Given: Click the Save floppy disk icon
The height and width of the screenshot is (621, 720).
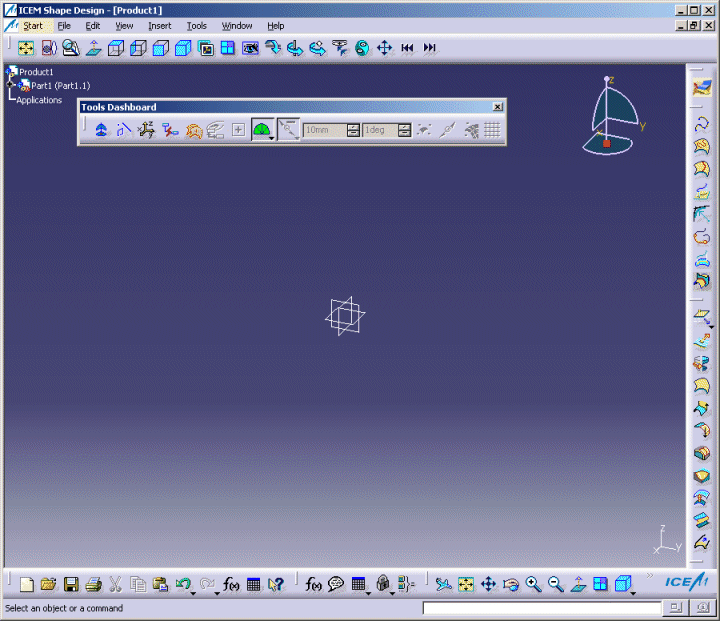Looking at the screenshot, I should (71, 585).
